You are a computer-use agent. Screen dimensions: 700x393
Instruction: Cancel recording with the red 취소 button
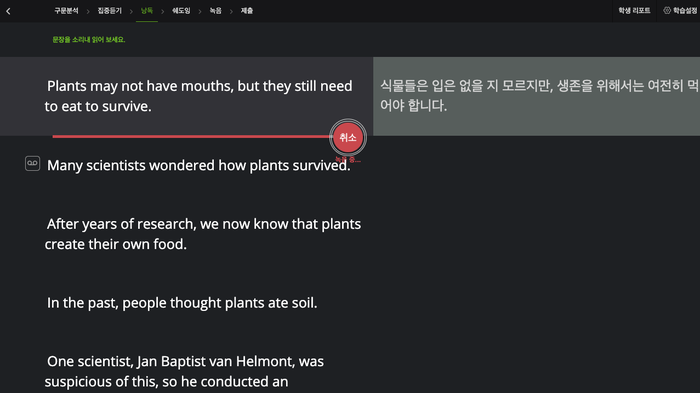coord(348,138)
